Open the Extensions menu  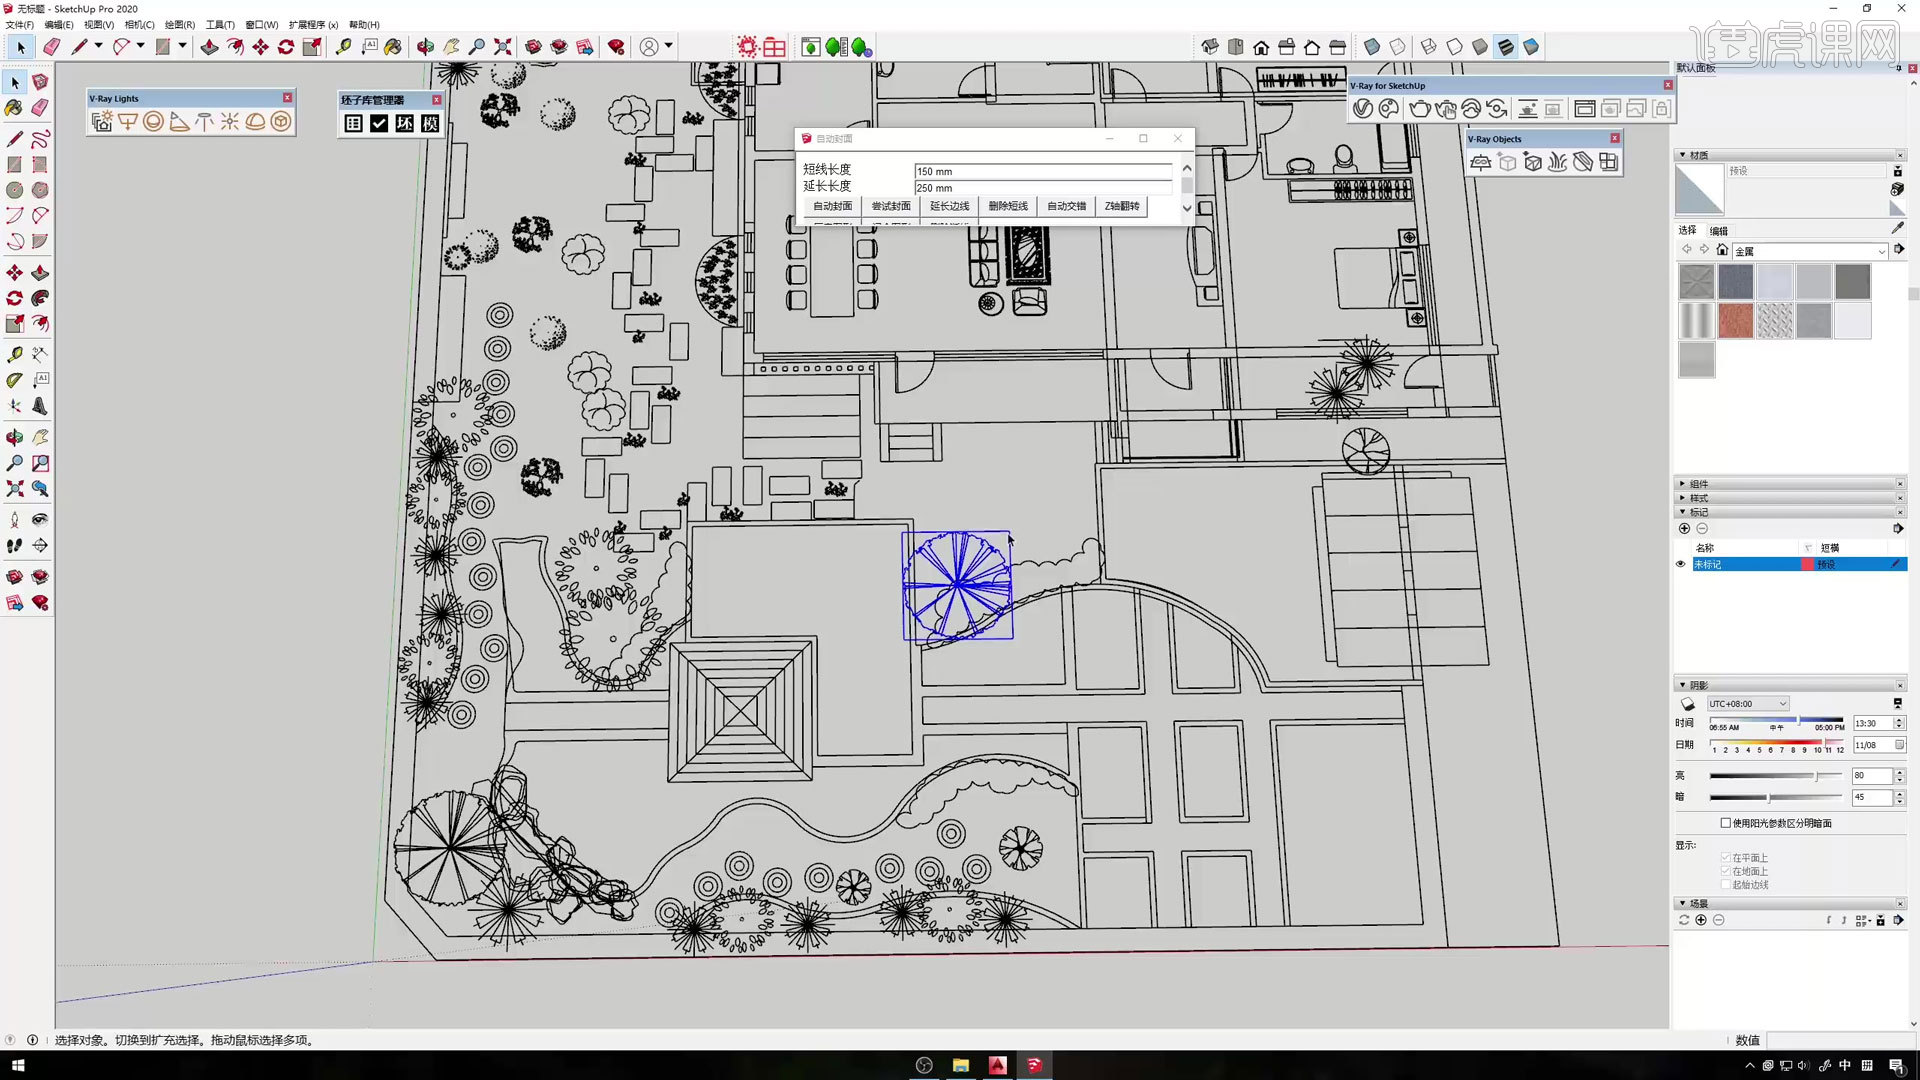(313, 25)
